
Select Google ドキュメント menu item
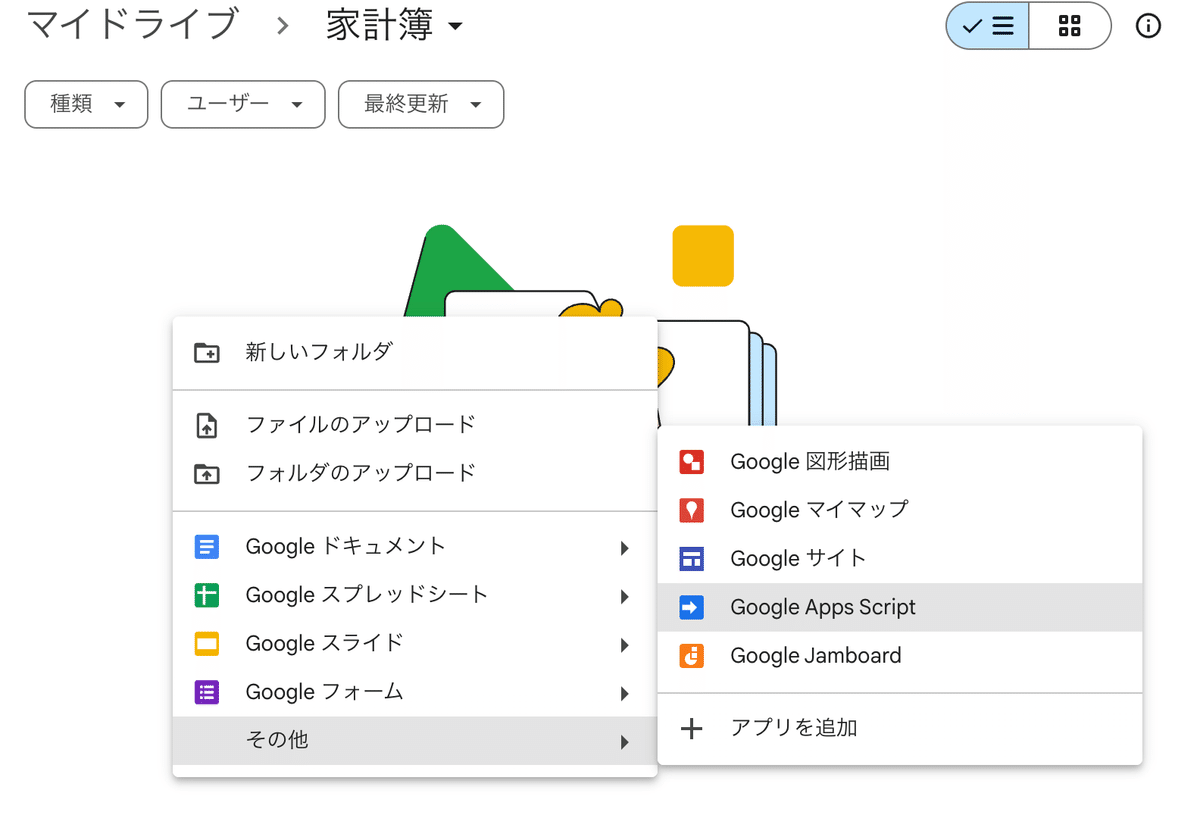(x=415, y=547)
